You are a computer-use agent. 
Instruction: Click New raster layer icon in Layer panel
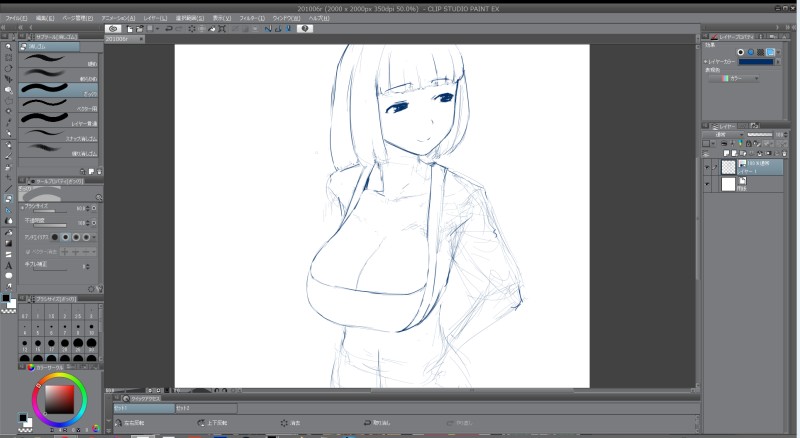(727, 153)
